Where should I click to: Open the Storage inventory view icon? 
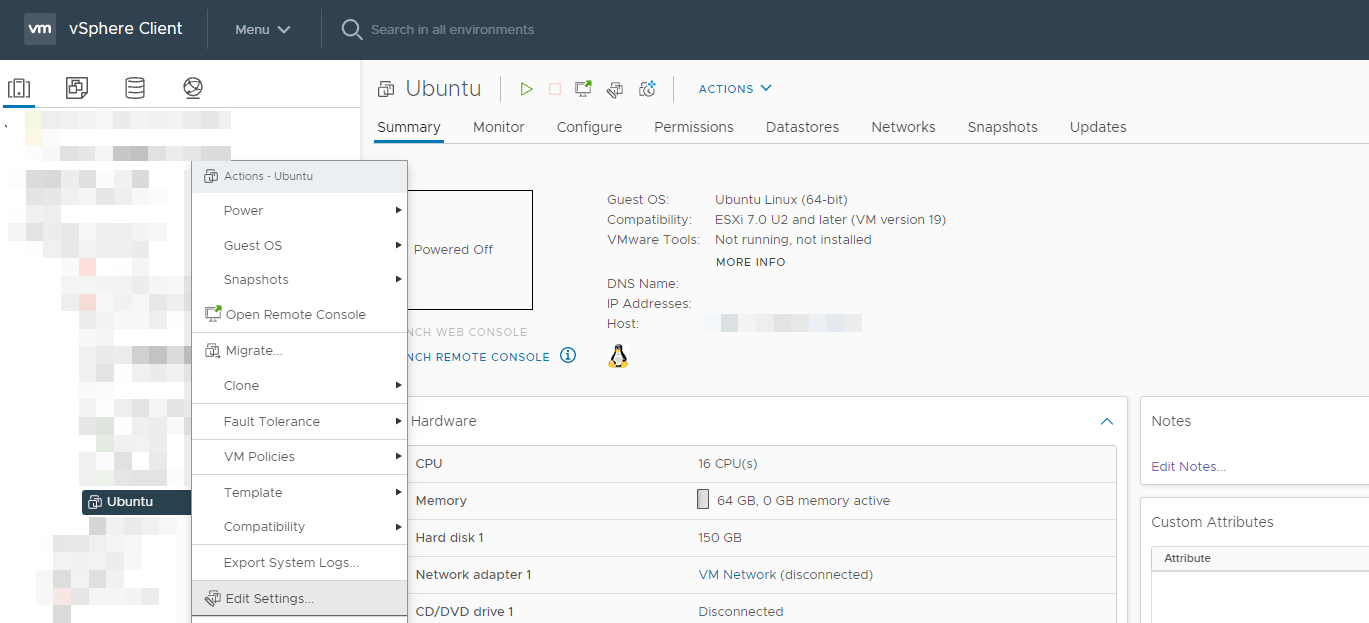tap(135, 88)
